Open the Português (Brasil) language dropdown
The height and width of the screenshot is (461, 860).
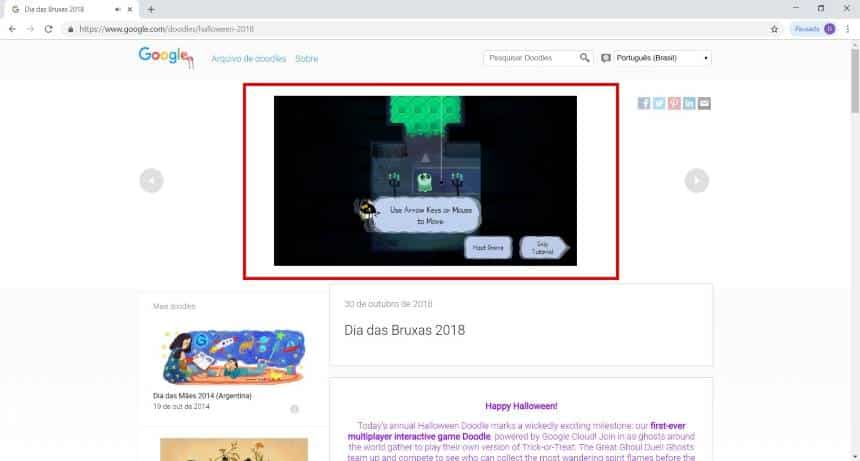[655, 58]
